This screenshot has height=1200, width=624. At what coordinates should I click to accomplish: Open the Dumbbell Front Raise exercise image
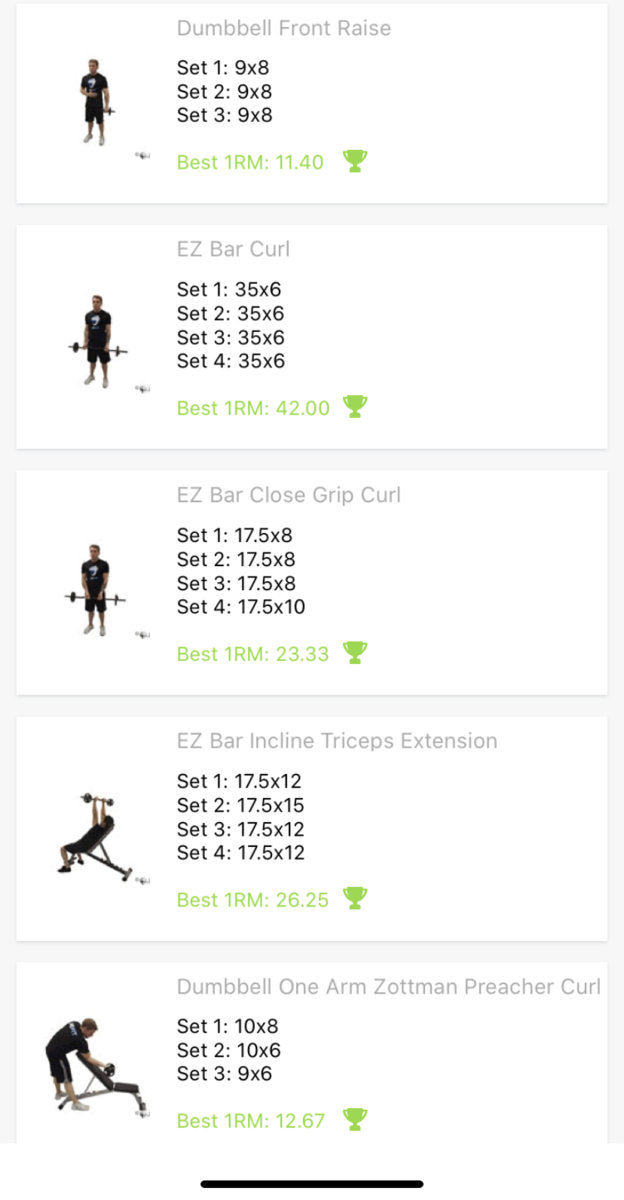[97, 103]
